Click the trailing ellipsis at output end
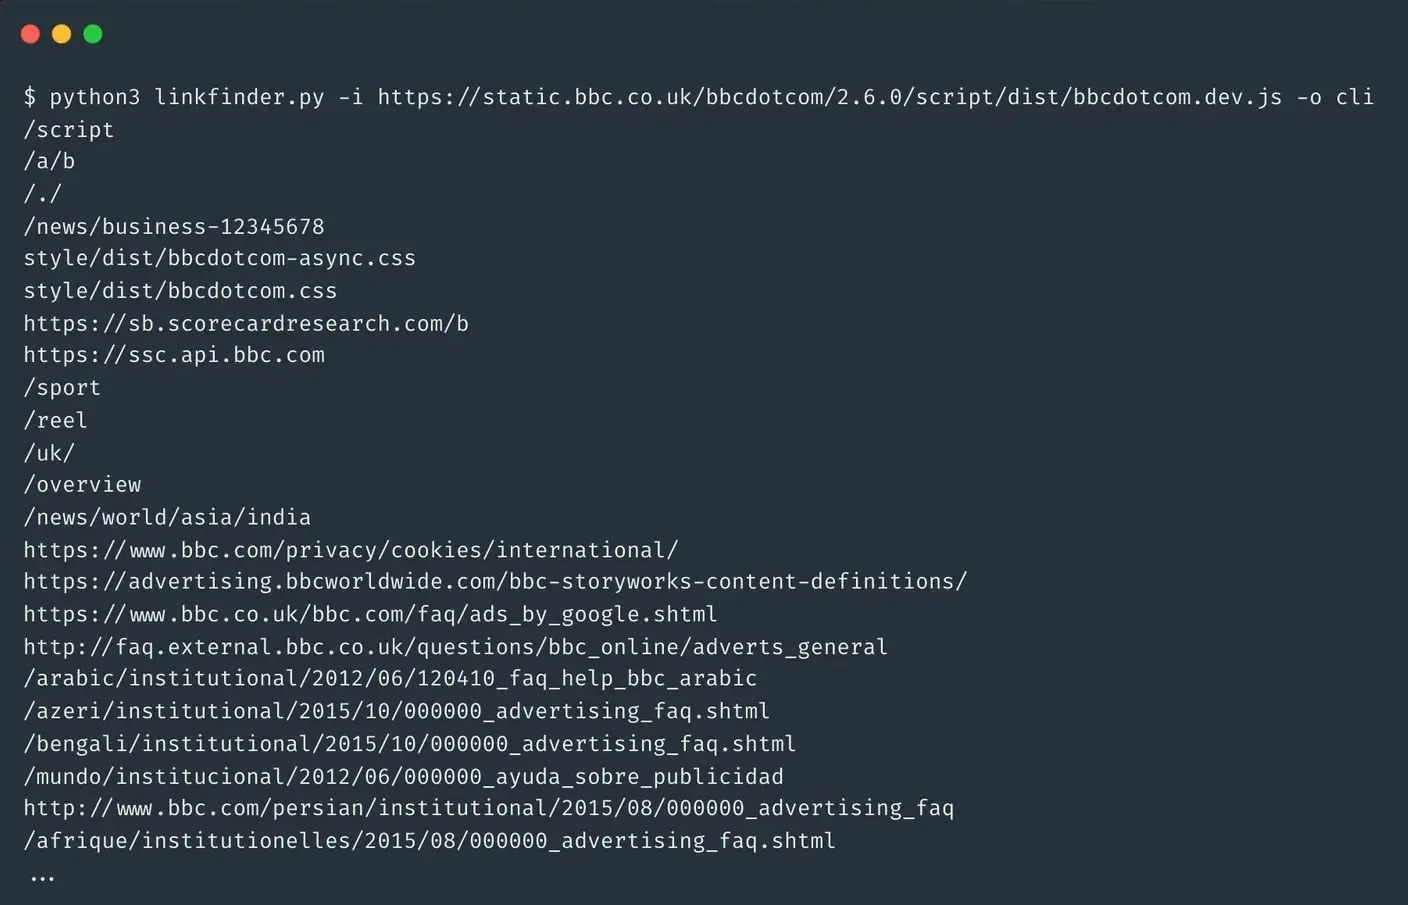The image size is (1408, 905). point(42,877)
